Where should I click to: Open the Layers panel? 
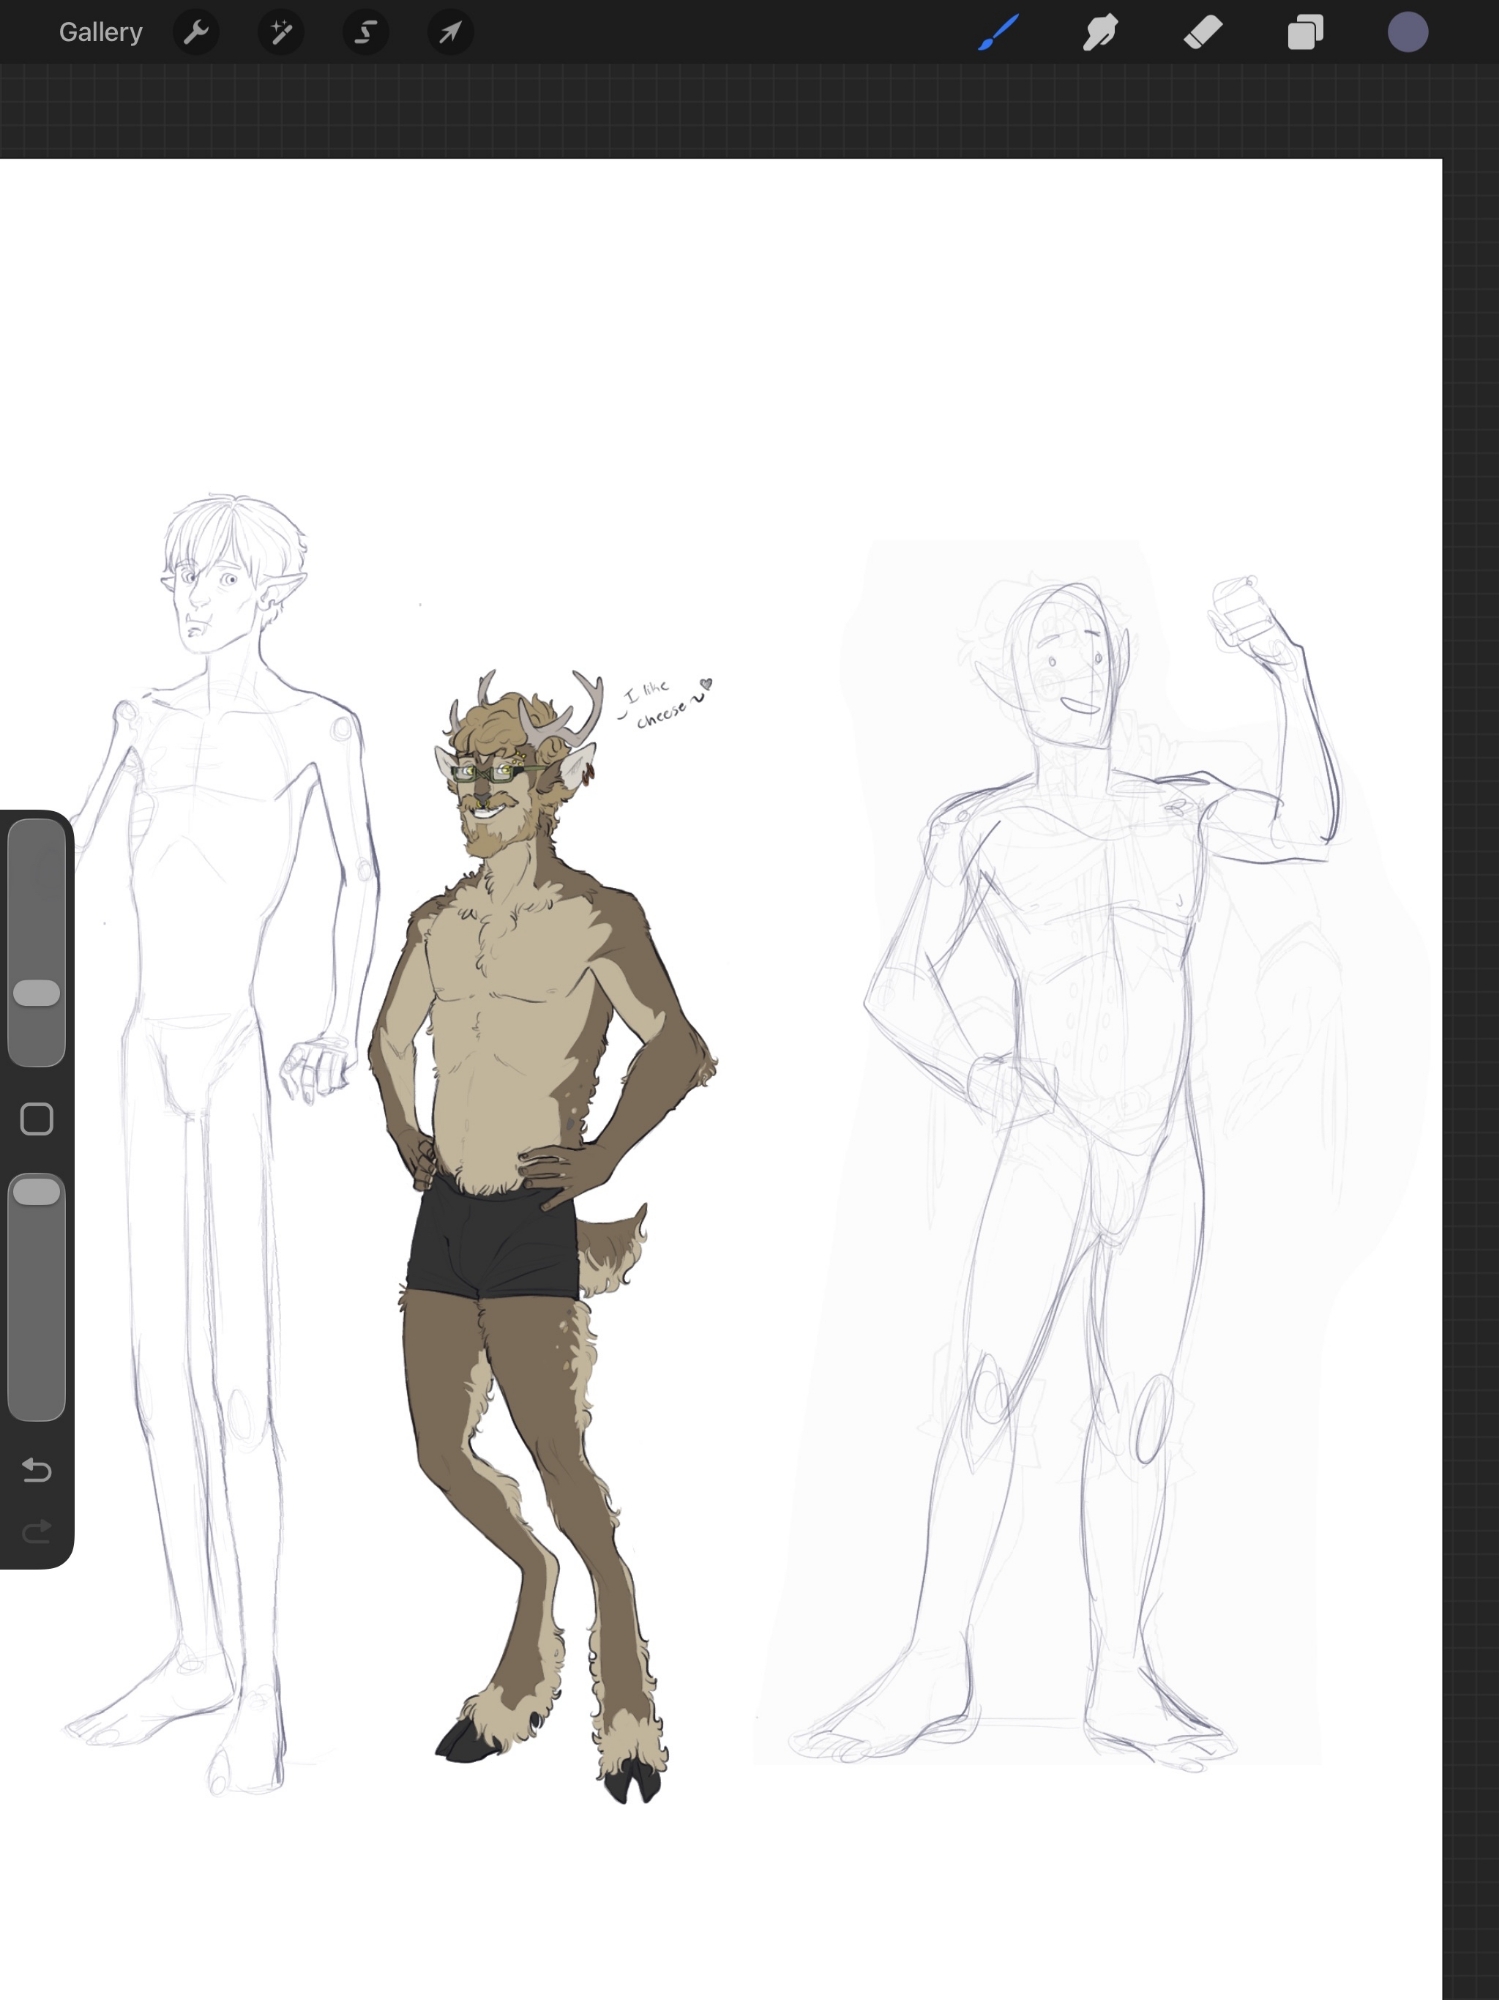coord(1305,32)
